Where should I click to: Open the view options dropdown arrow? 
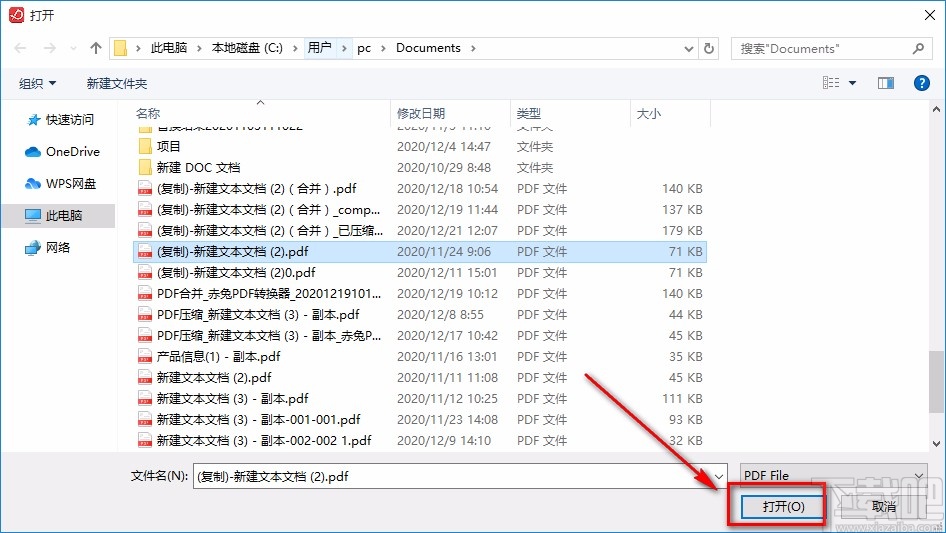coord(852,83)
